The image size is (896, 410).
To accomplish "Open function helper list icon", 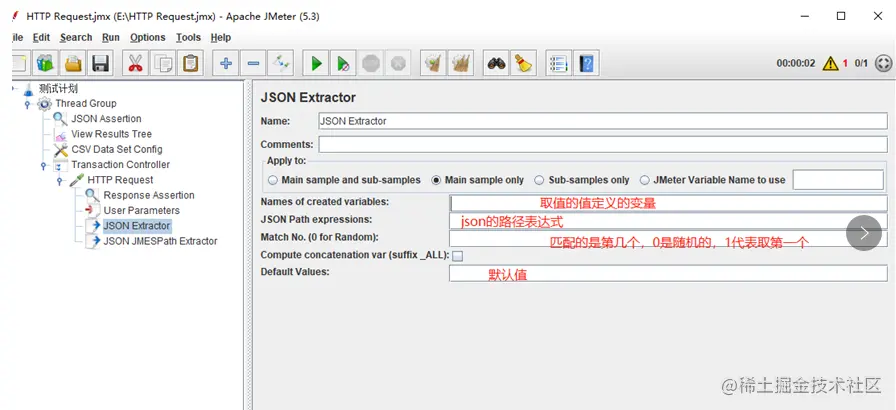I will click(558, 63).
